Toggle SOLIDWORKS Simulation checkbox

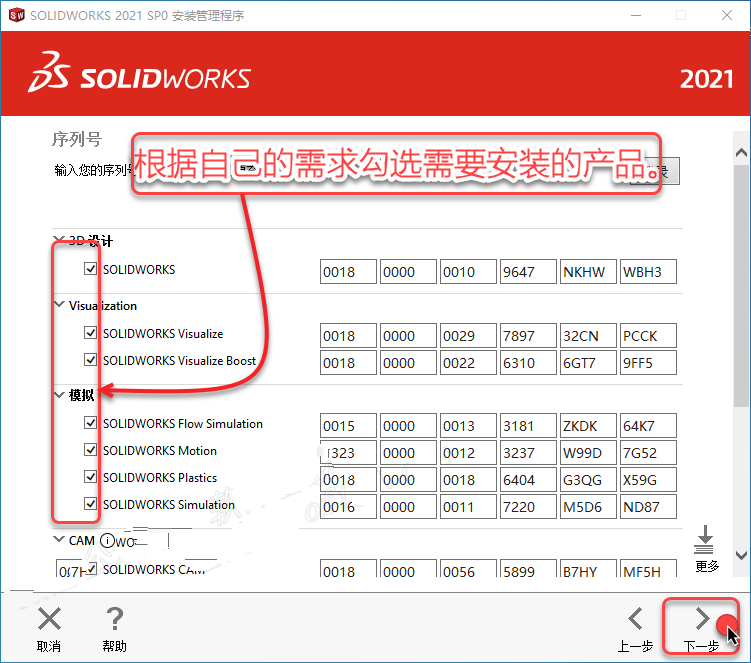(91, 503)
